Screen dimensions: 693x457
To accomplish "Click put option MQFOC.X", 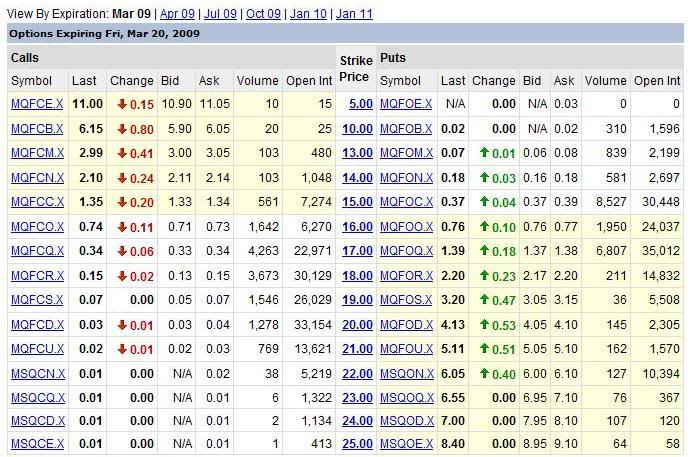I will click(407, 201).
